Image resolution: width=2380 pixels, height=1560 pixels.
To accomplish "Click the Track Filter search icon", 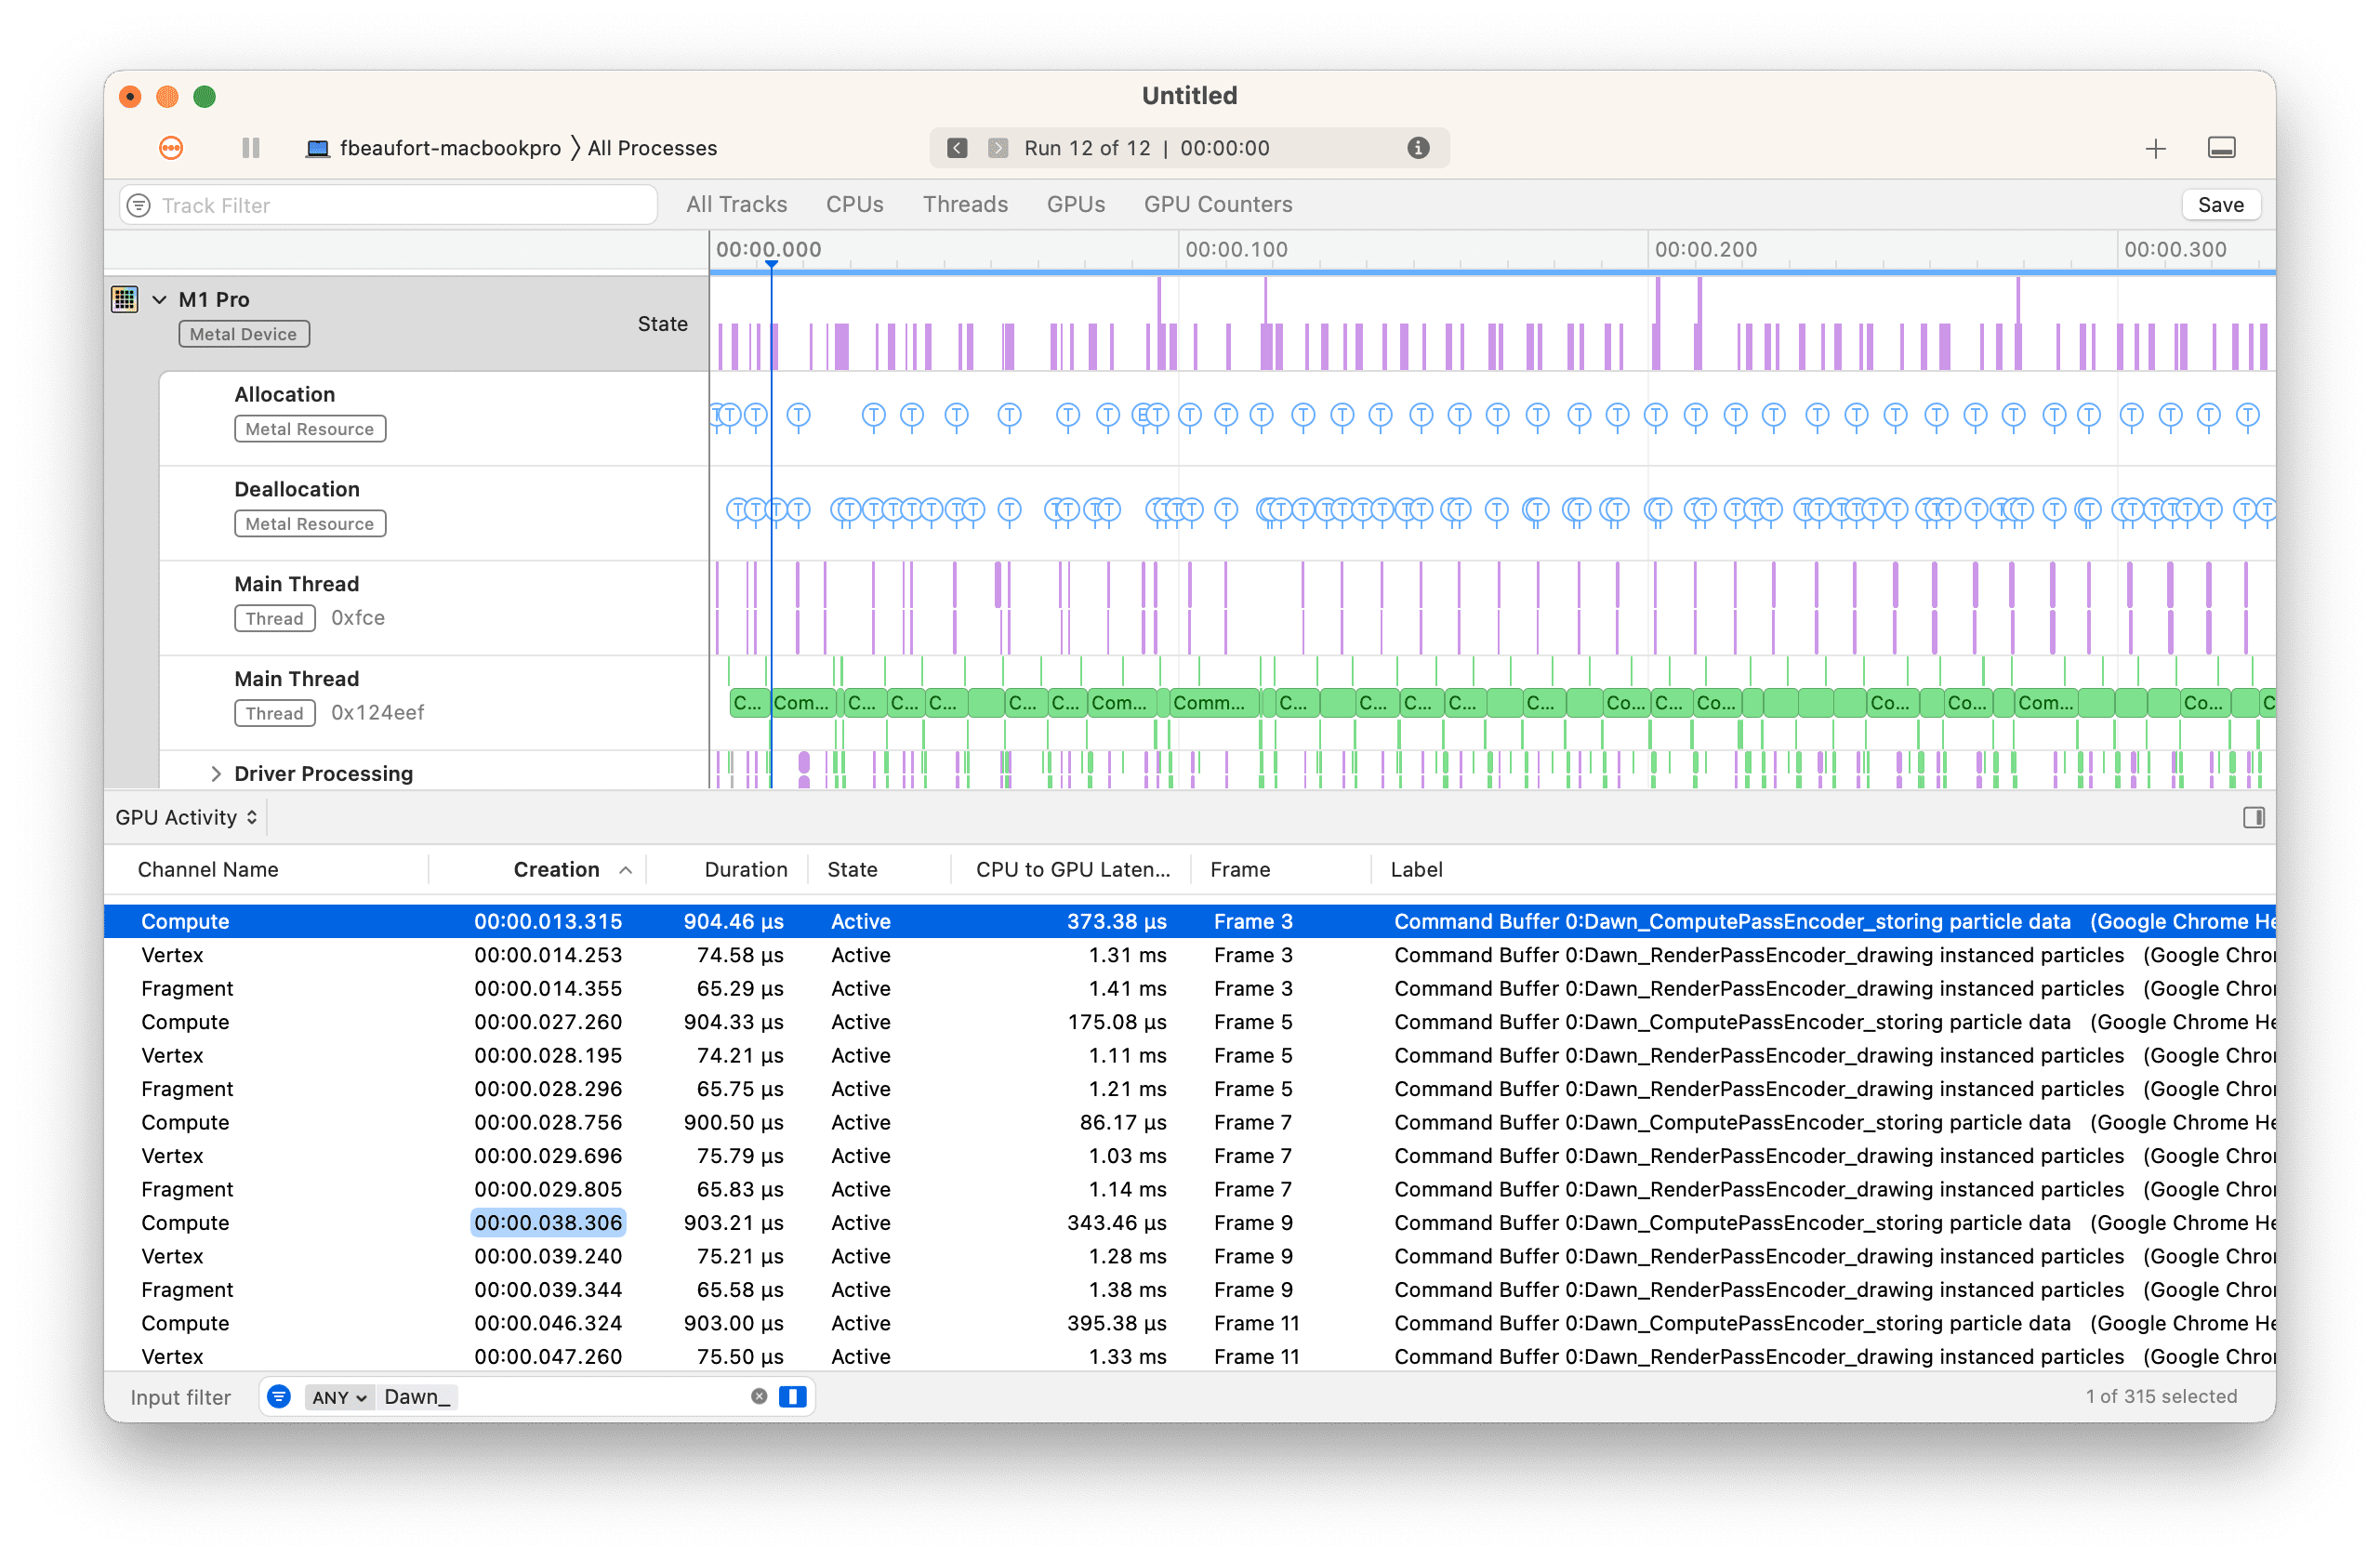I will (x=139, y=205).
